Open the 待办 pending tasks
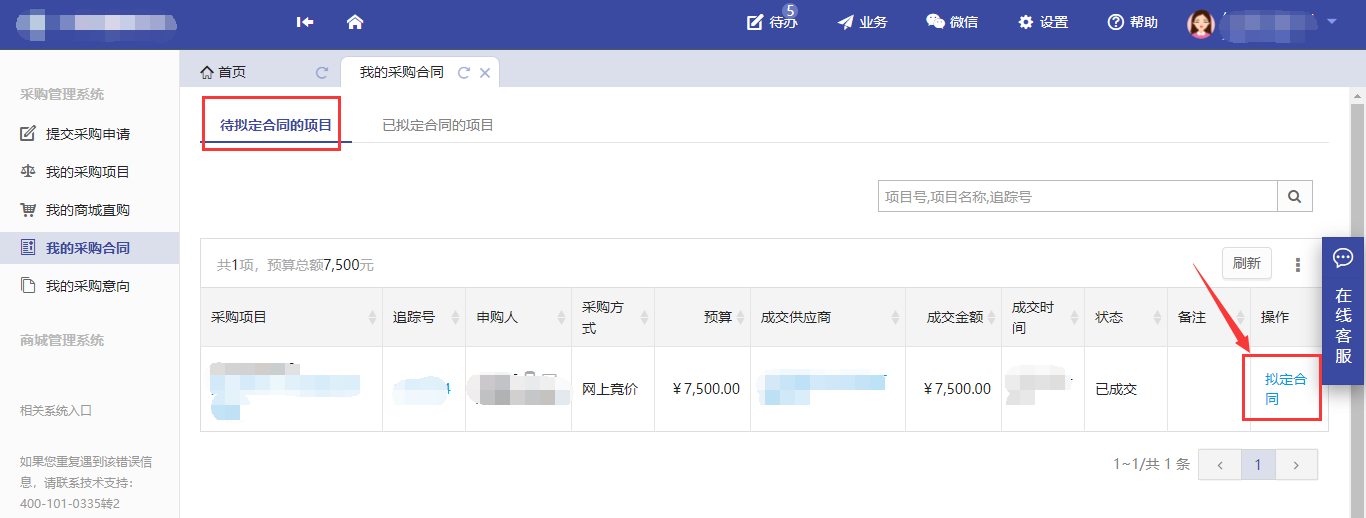 772,22
